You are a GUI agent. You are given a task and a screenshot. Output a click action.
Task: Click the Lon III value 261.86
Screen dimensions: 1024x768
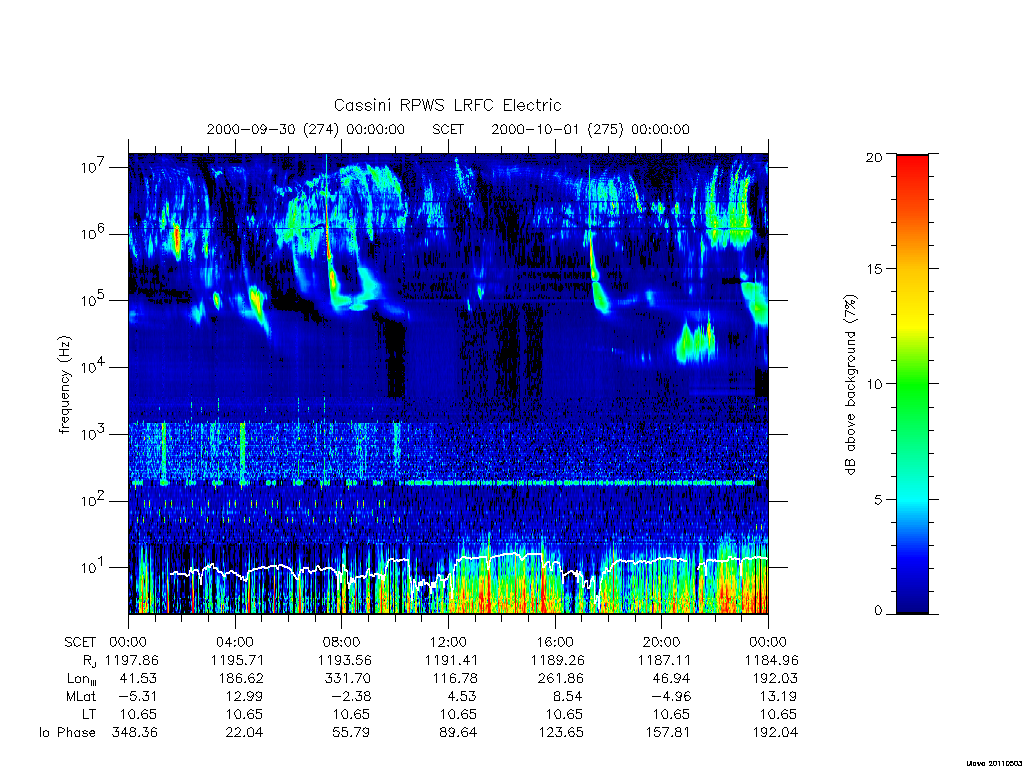tap(560, 679)
